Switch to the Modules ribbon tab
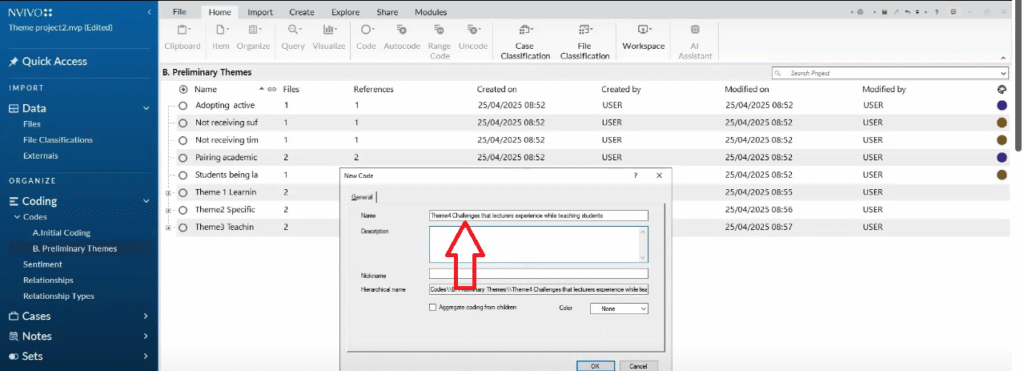This screenshot has height=371, width=1024. [431, 12]
